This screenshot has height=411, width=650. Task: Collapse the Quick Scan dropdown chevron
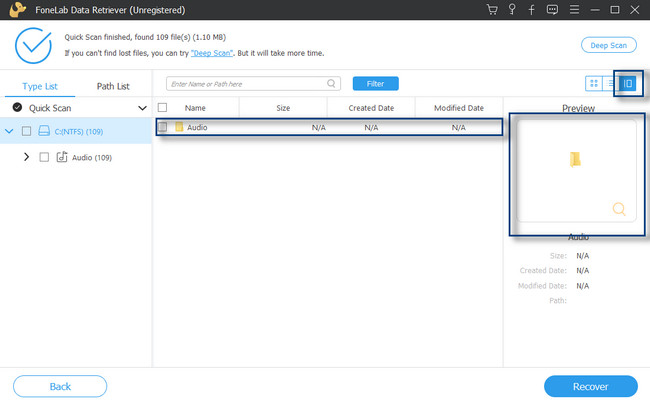click(x=142, y=108)
